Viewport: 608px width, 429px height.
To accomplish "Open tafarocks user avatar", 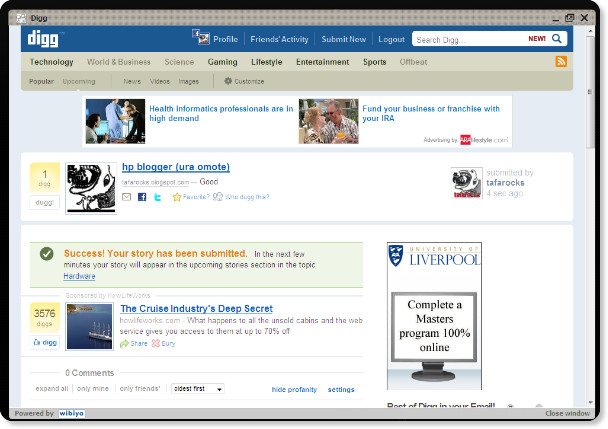I will (466, 183).
